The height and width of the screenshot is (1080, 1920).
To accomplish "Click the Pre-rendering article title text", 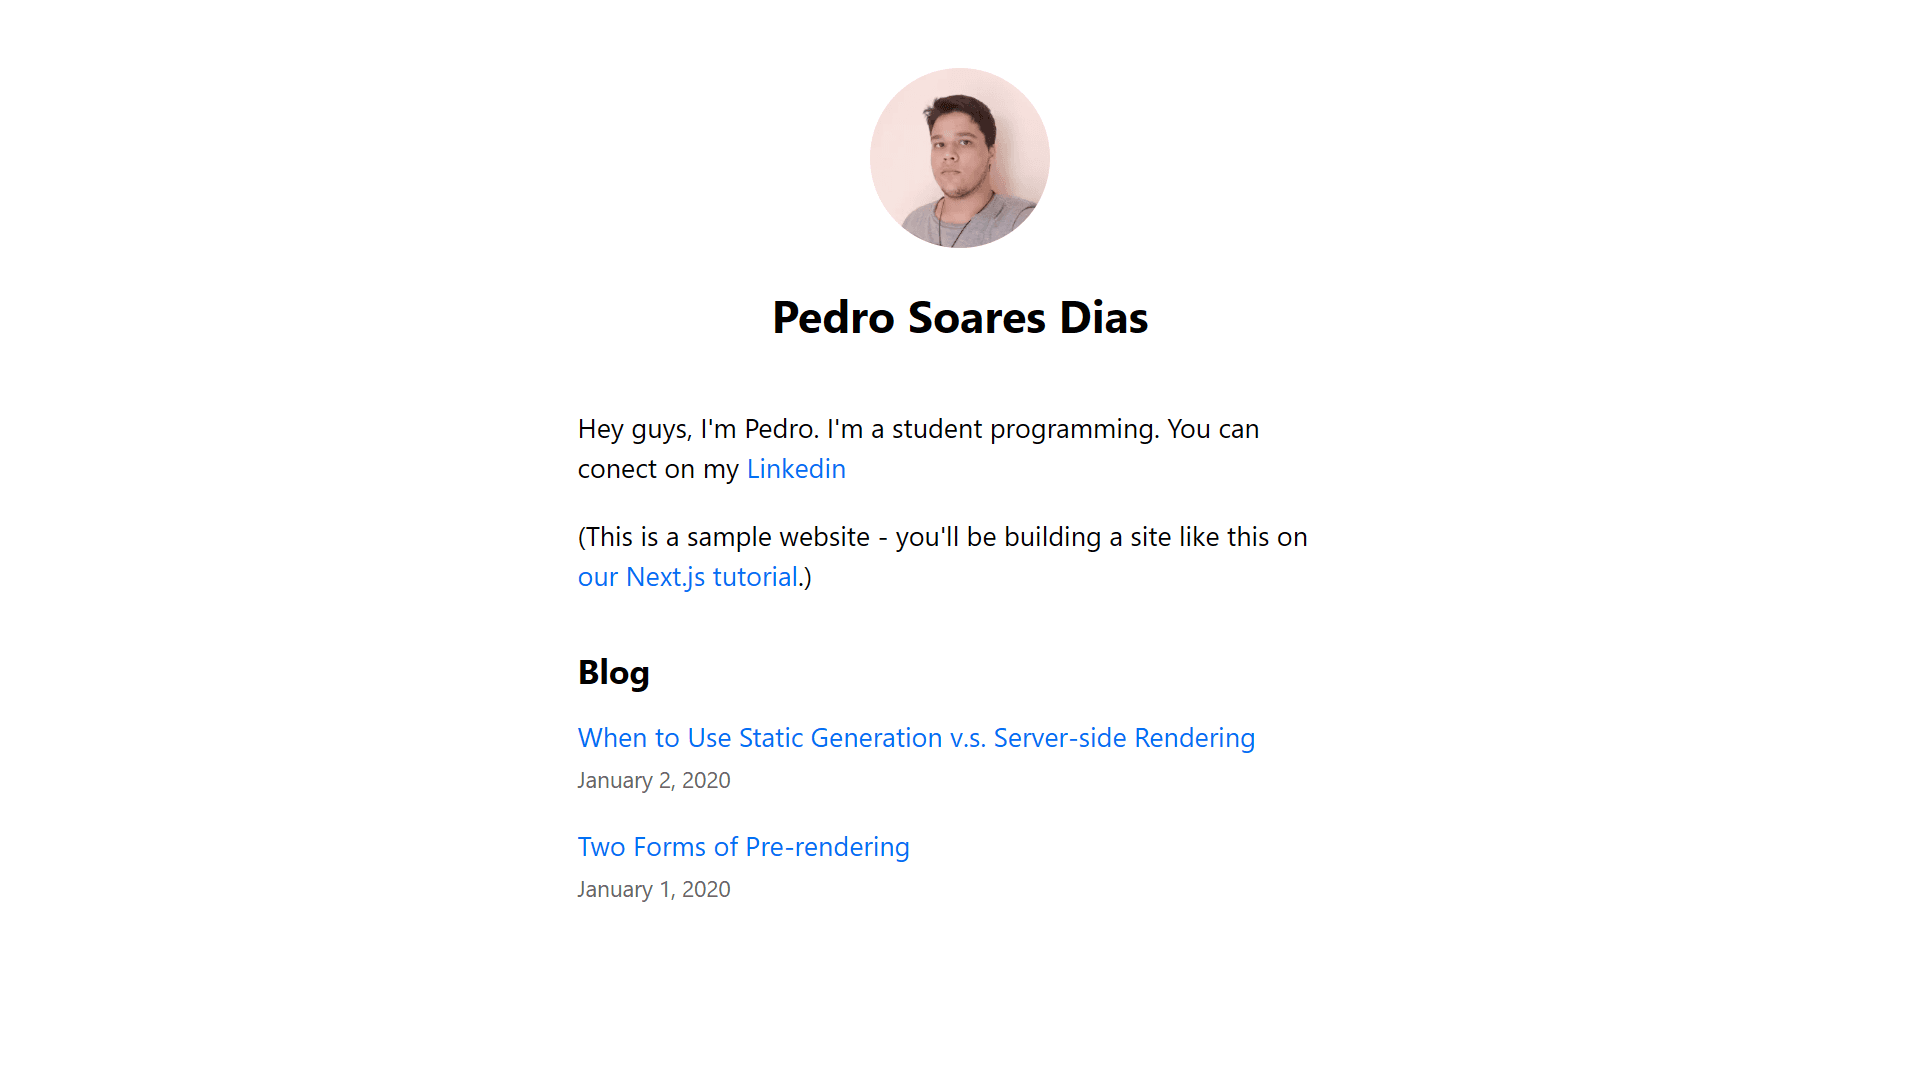I will coord(743,847).
